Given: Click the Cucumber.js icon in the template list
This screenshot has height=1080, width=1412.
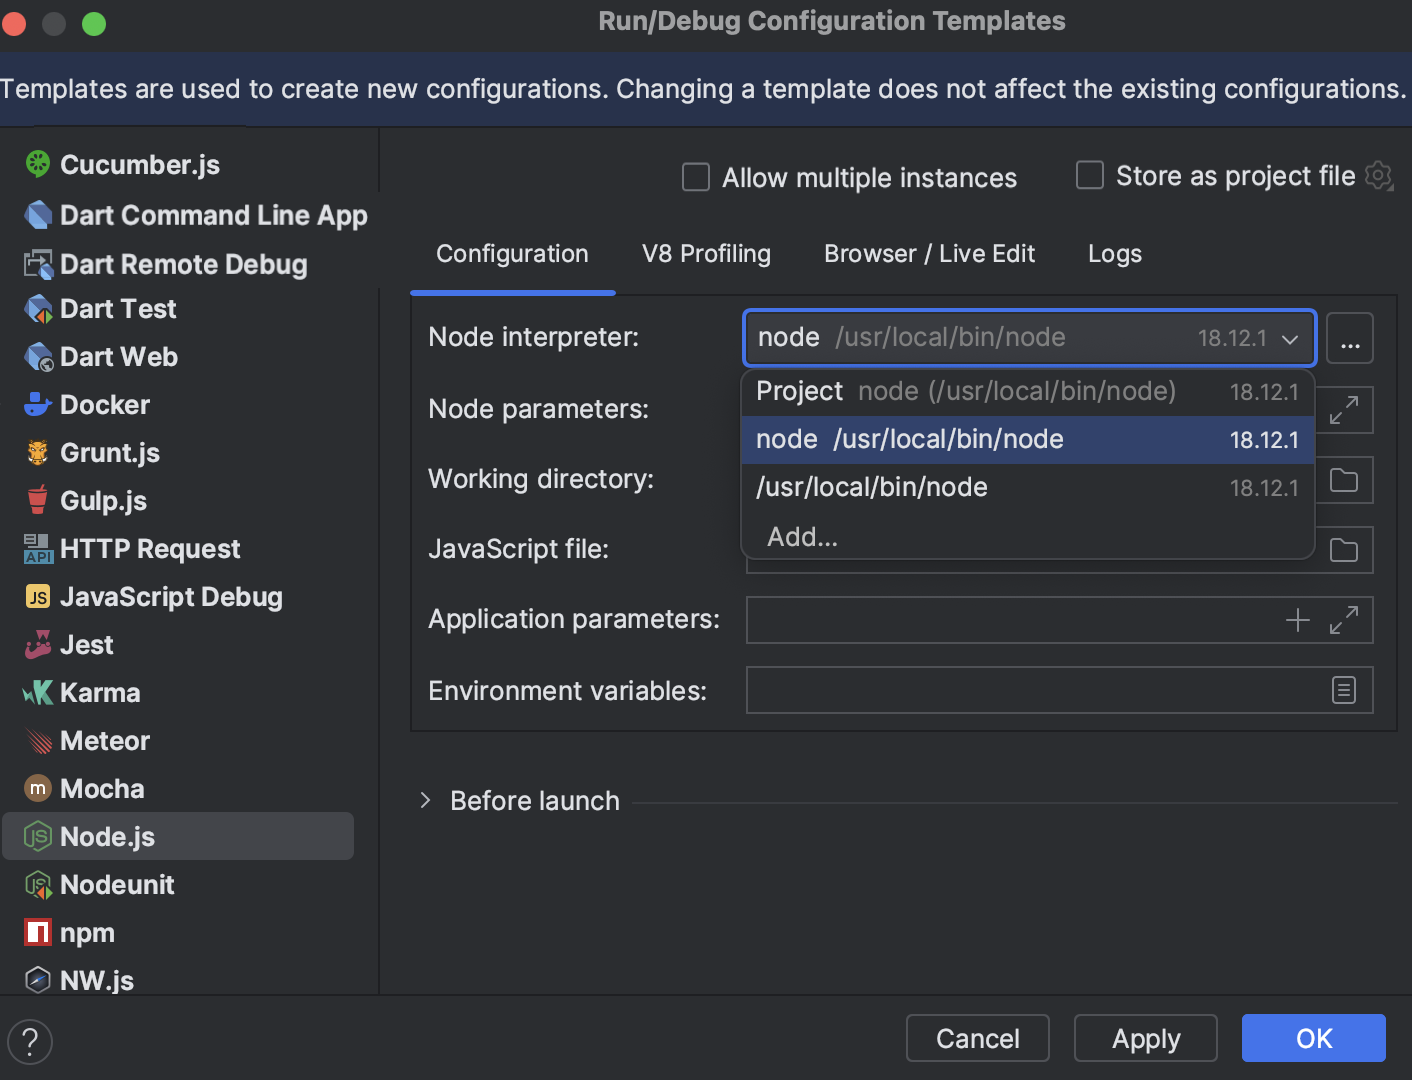Looking at the screenshot, I should [x=38, y=164].
